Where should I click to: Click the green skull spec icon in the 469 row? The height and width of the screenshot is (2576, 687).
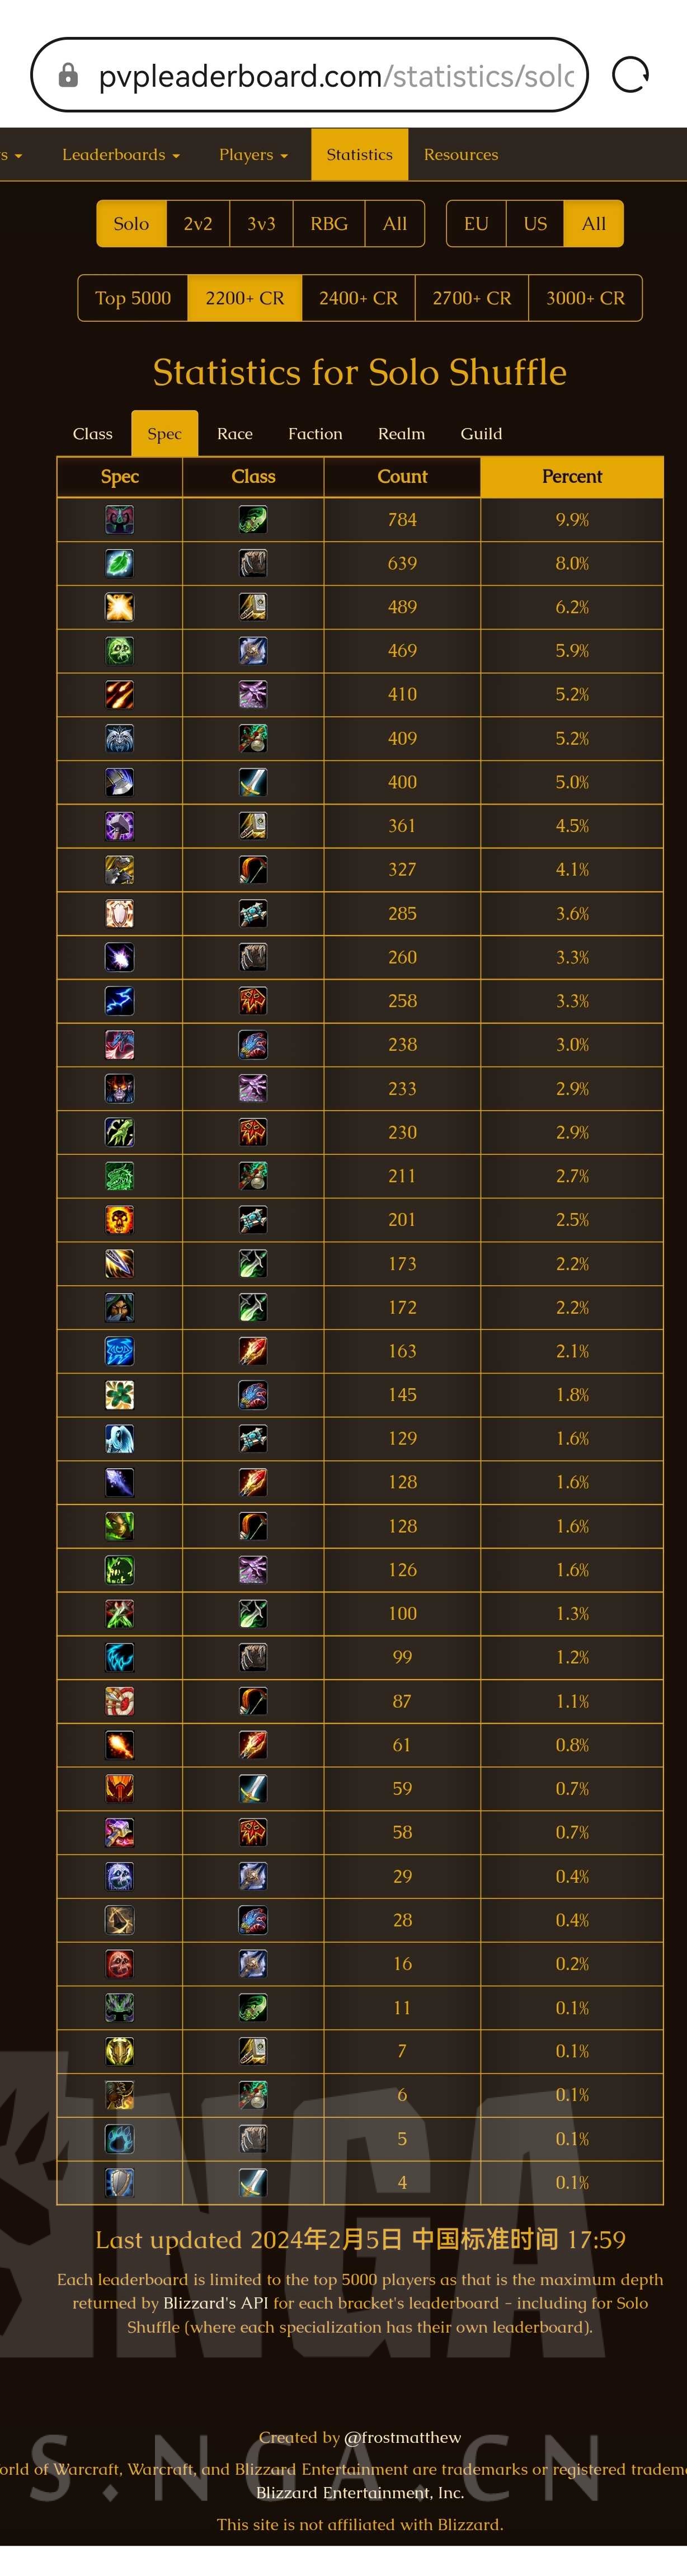119,651
